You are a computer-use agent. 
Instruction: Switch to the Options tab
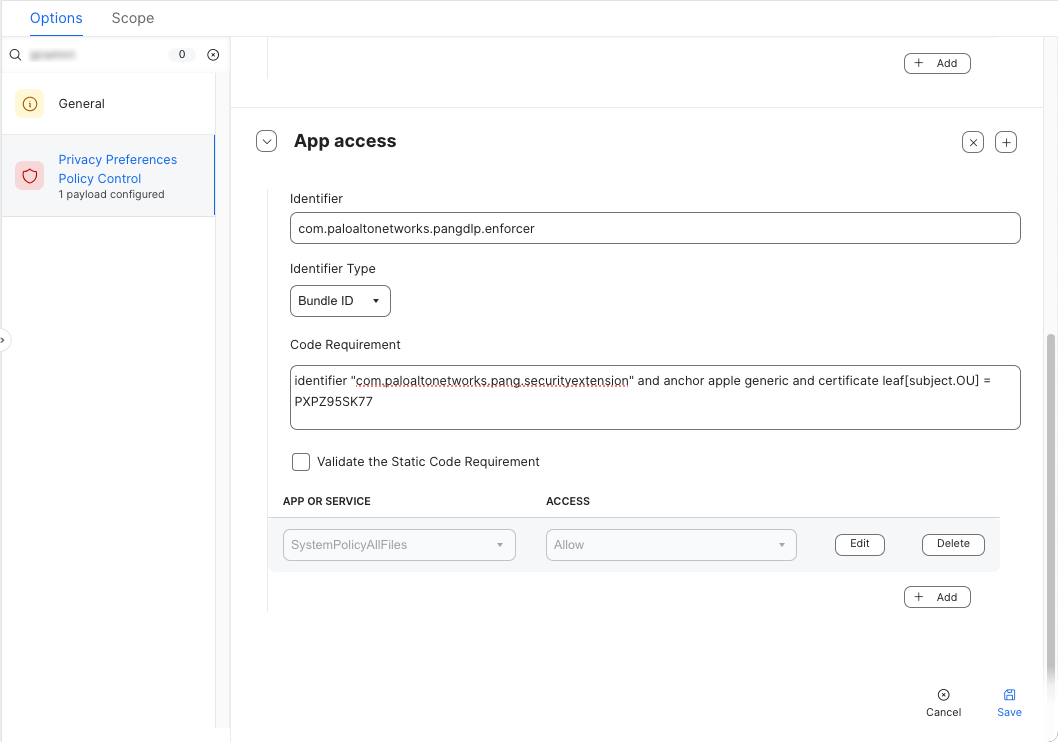click(56, 18)
